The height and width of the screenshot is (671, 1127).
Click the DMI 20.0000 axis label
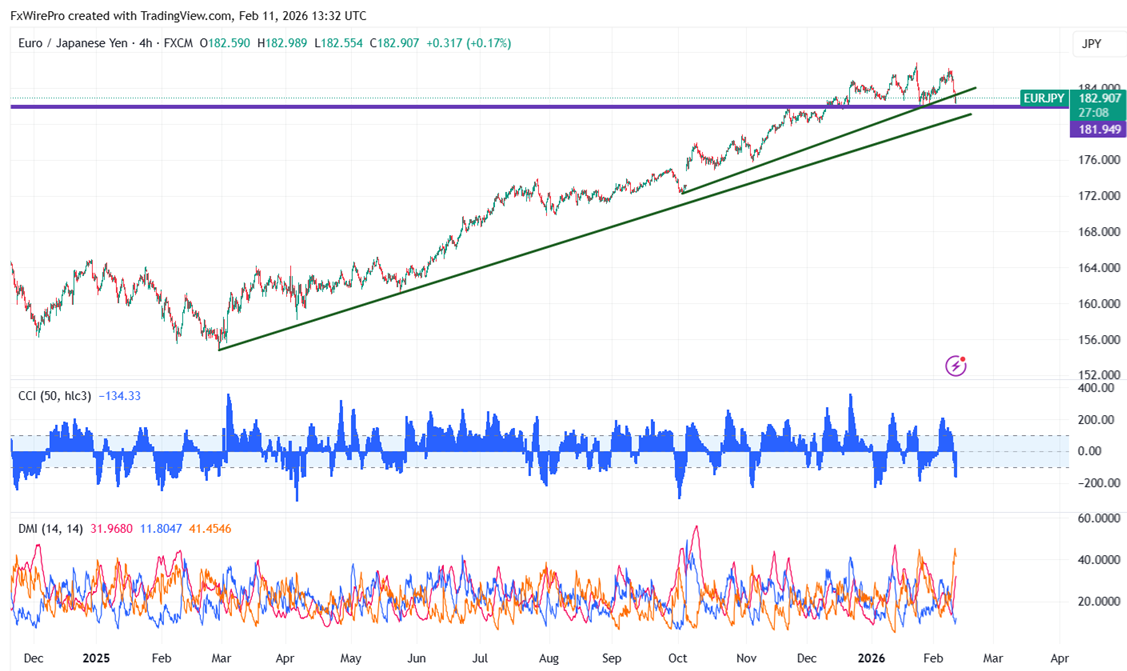tap(1099, 601)
